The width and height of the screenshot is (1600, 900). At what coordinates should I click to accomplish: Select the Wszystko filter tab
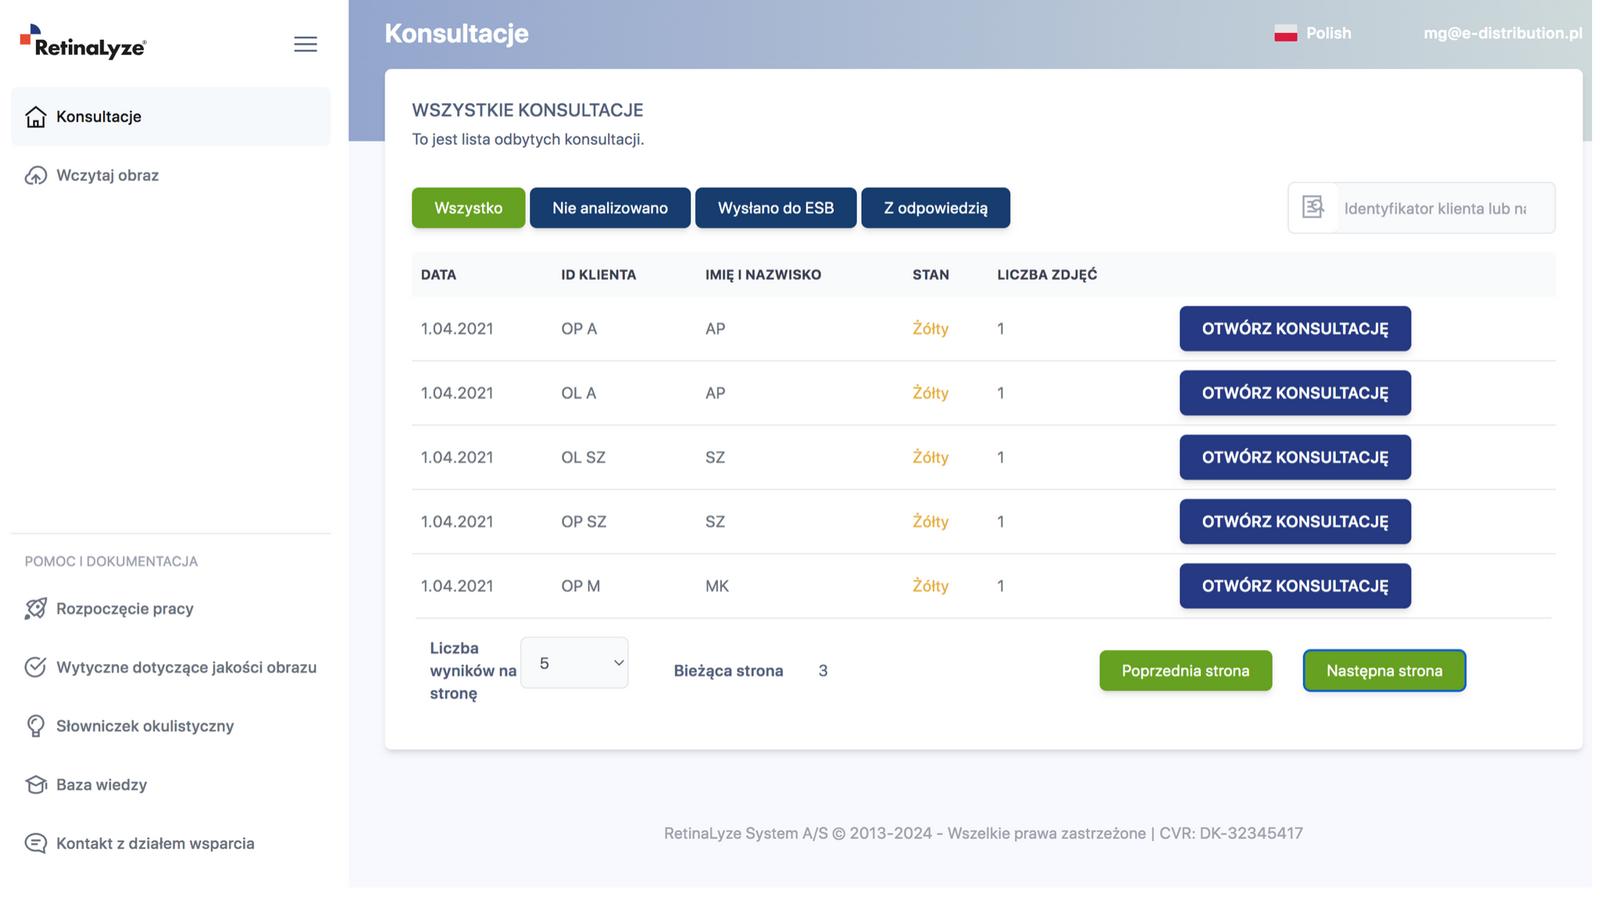click(468, 208)
